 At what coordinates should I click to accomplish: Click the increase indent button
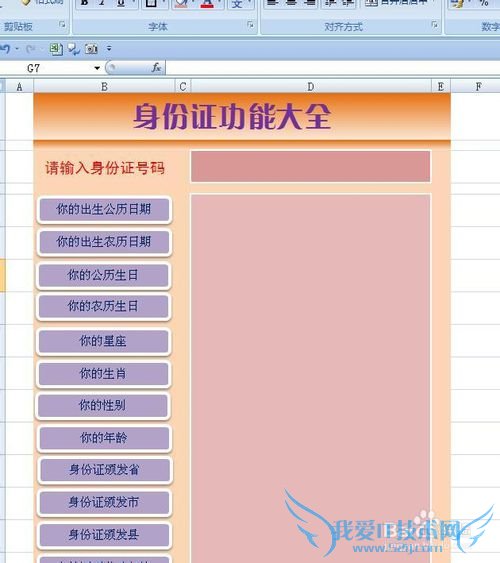[x=347, y=3]
